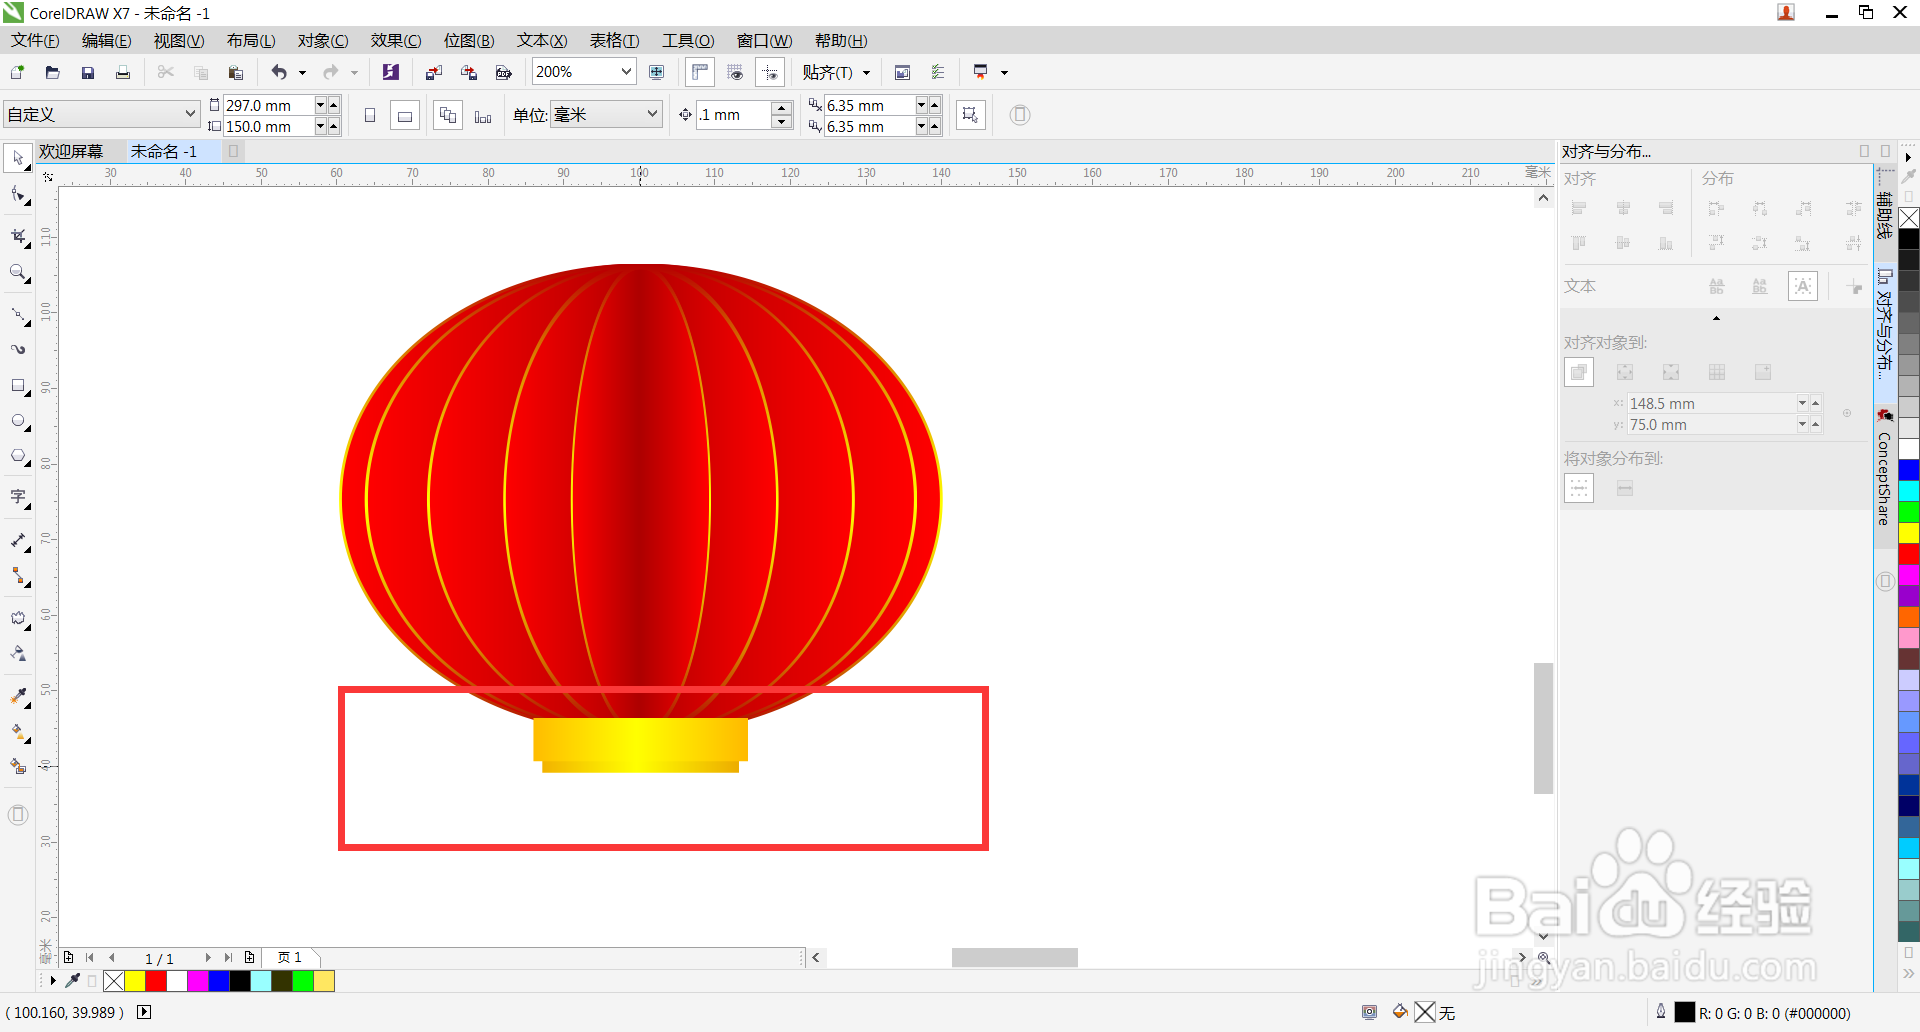The image size is (1920, 1032).
Task: Open the application launcher dropdown arrow
Action: pos(1004,72)
